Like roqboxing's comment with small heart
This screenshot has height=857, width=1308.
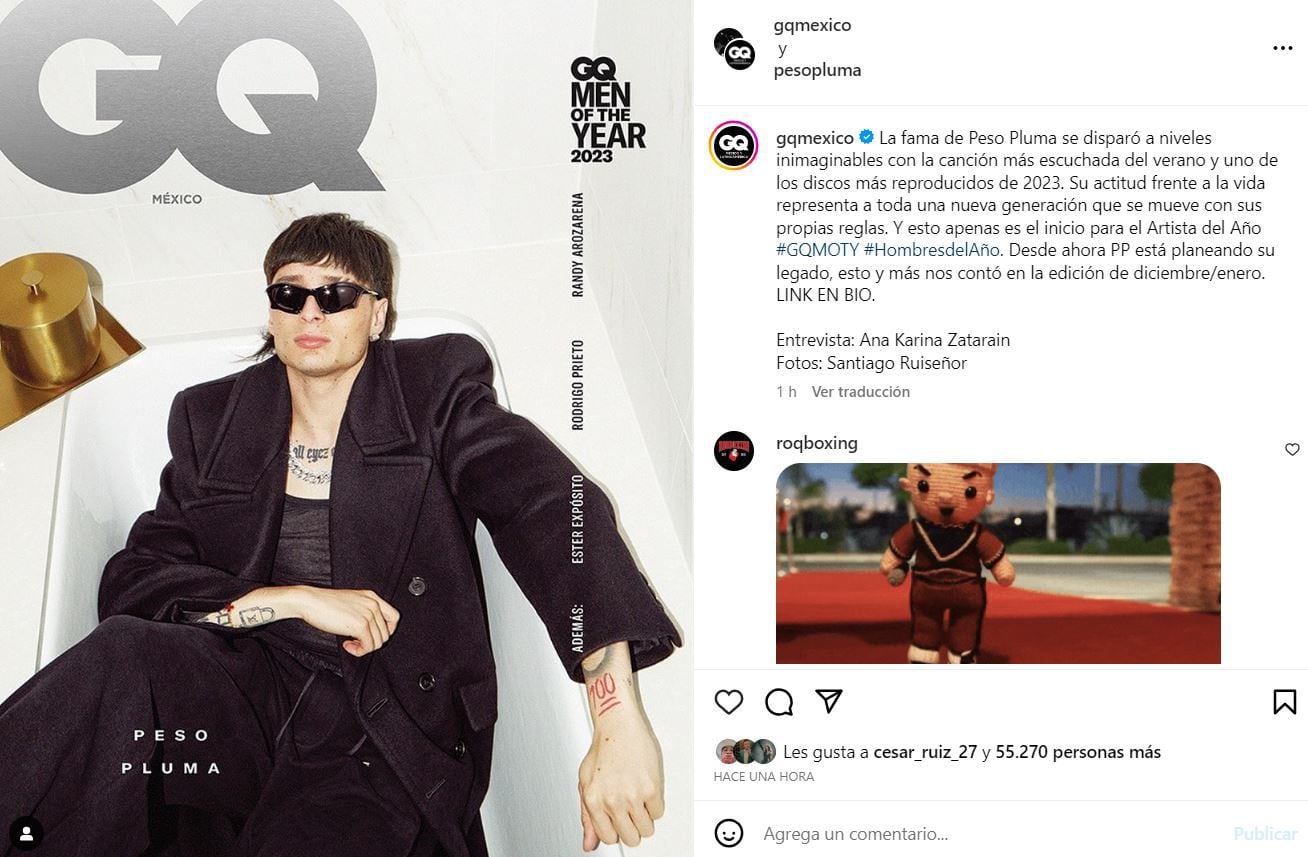click(1292, 450)
